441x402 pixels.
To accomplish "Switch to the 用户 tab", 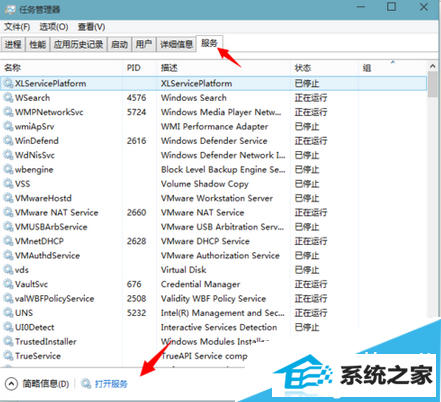I will 144,44.
